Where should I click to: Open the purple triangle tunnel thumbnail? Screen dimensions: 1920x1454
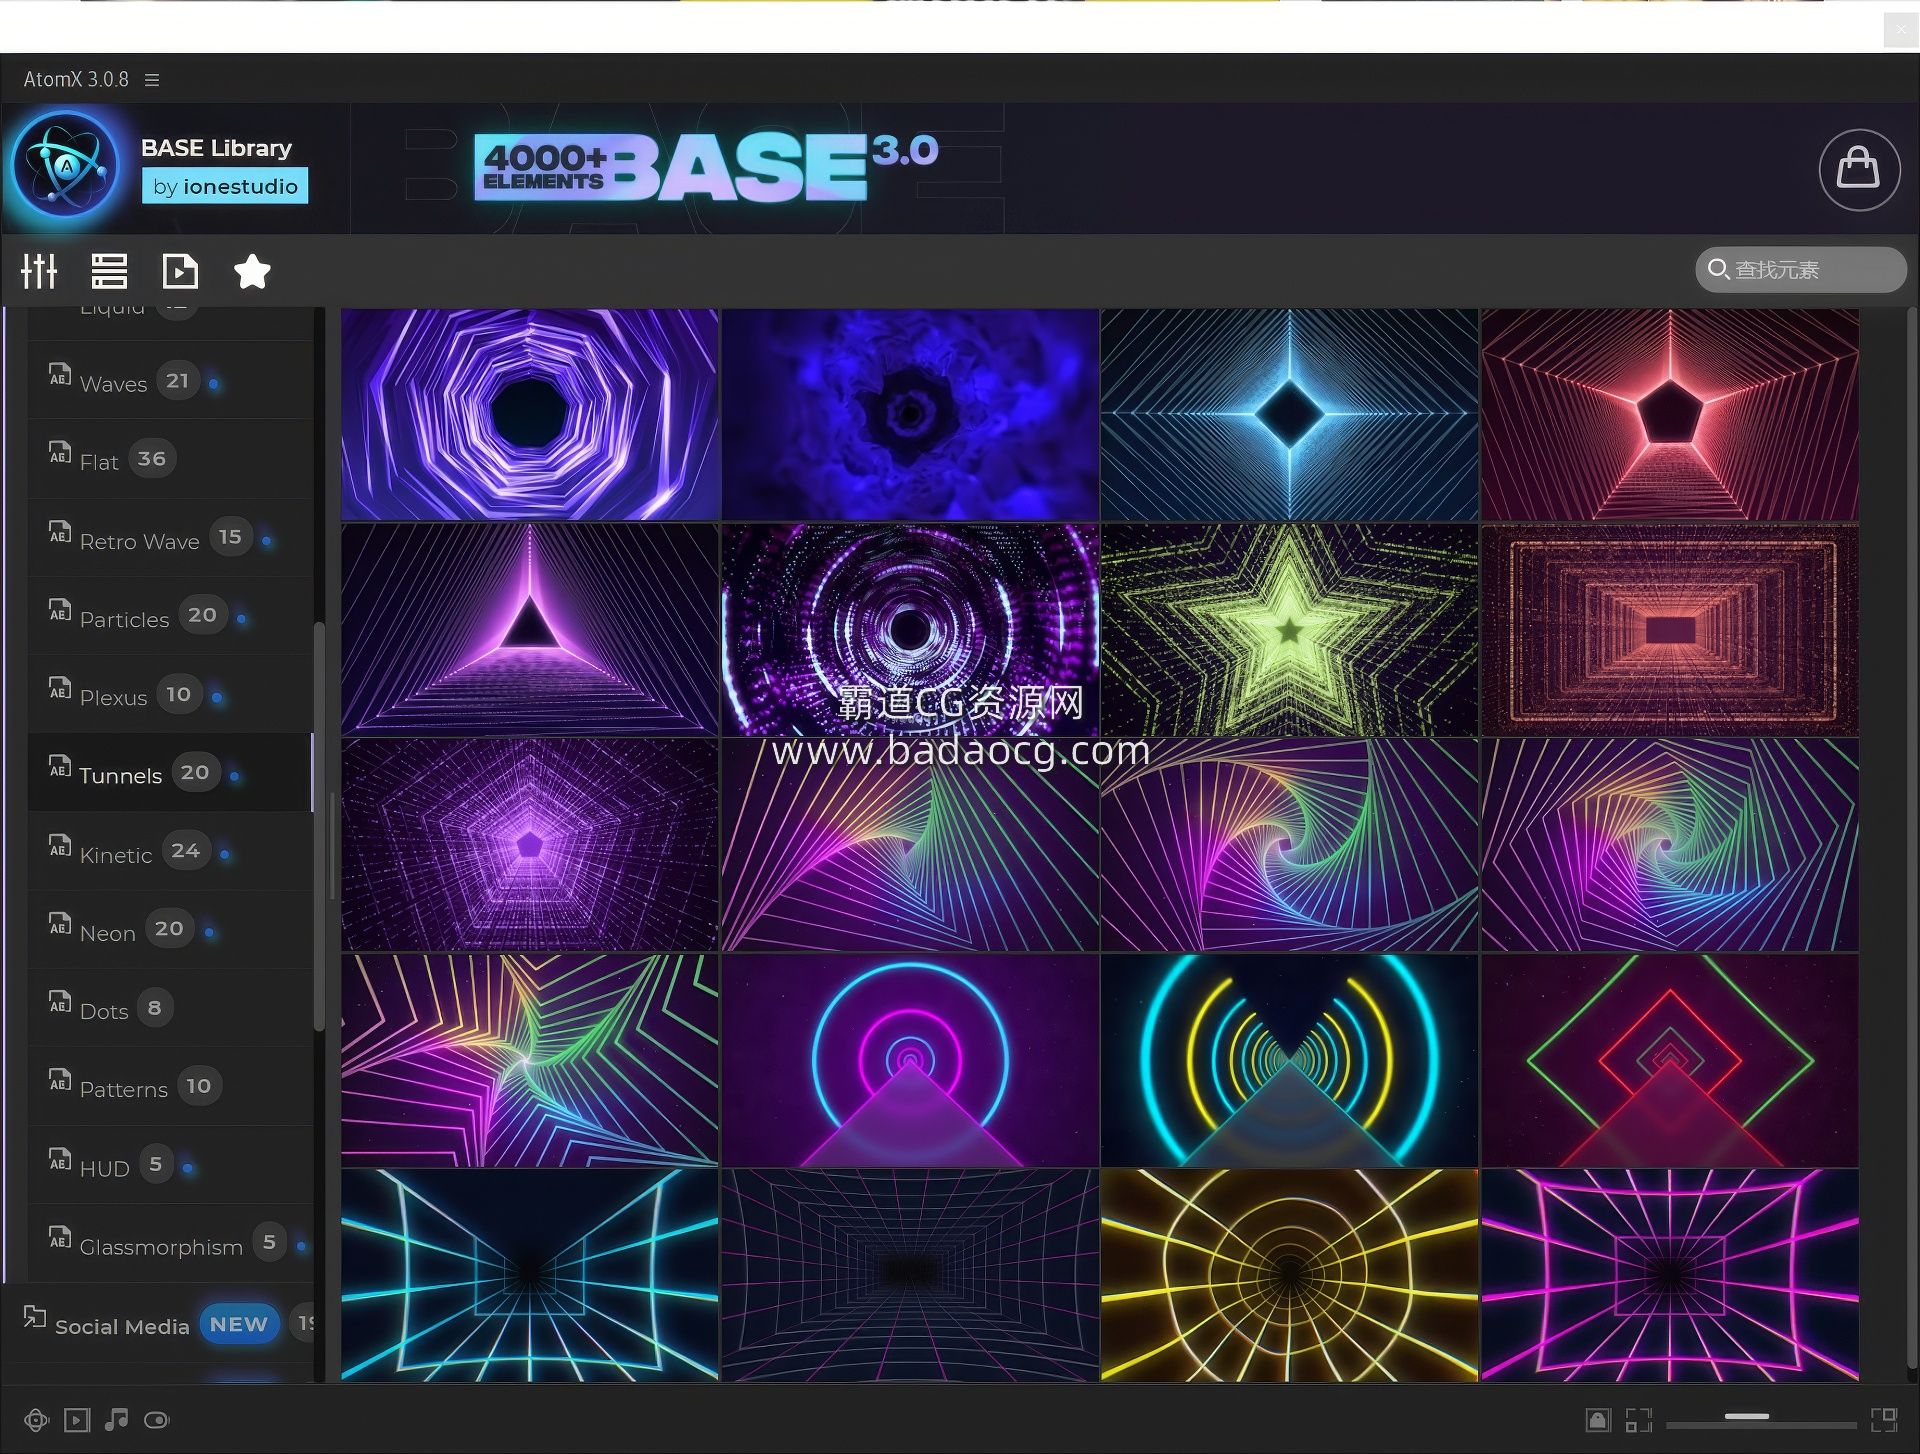[x=529, y=630]
